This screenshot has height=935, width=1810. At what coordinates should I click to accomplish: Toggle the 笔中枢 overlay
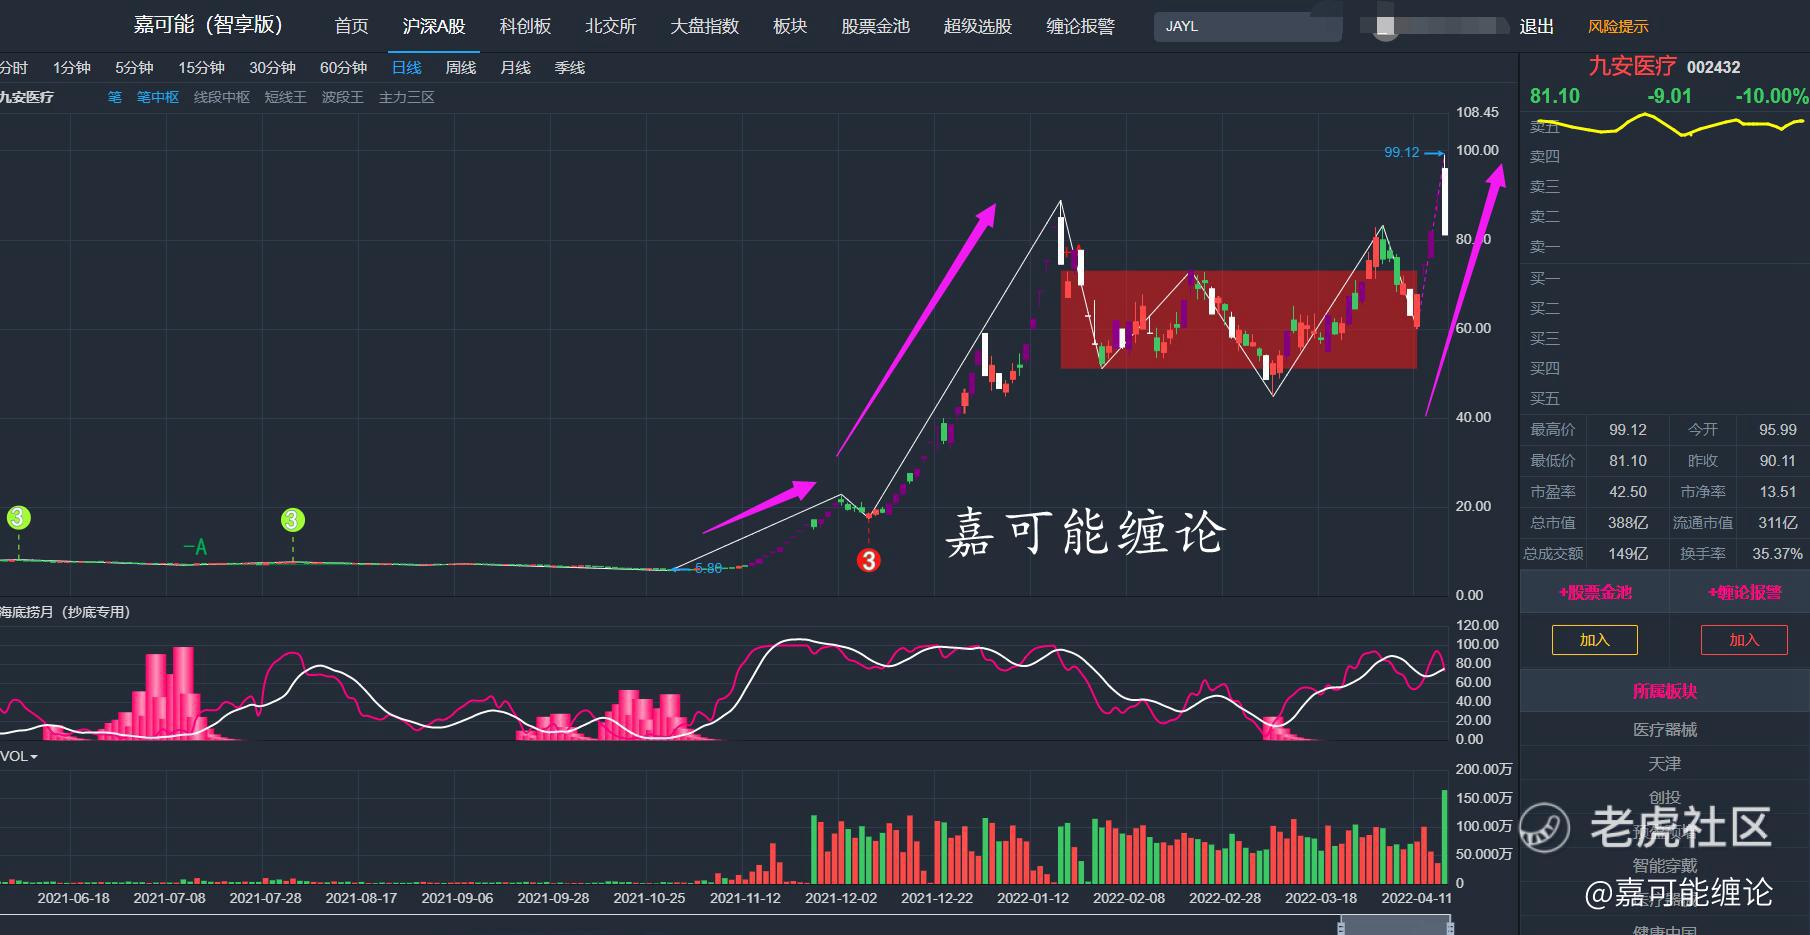158,97
